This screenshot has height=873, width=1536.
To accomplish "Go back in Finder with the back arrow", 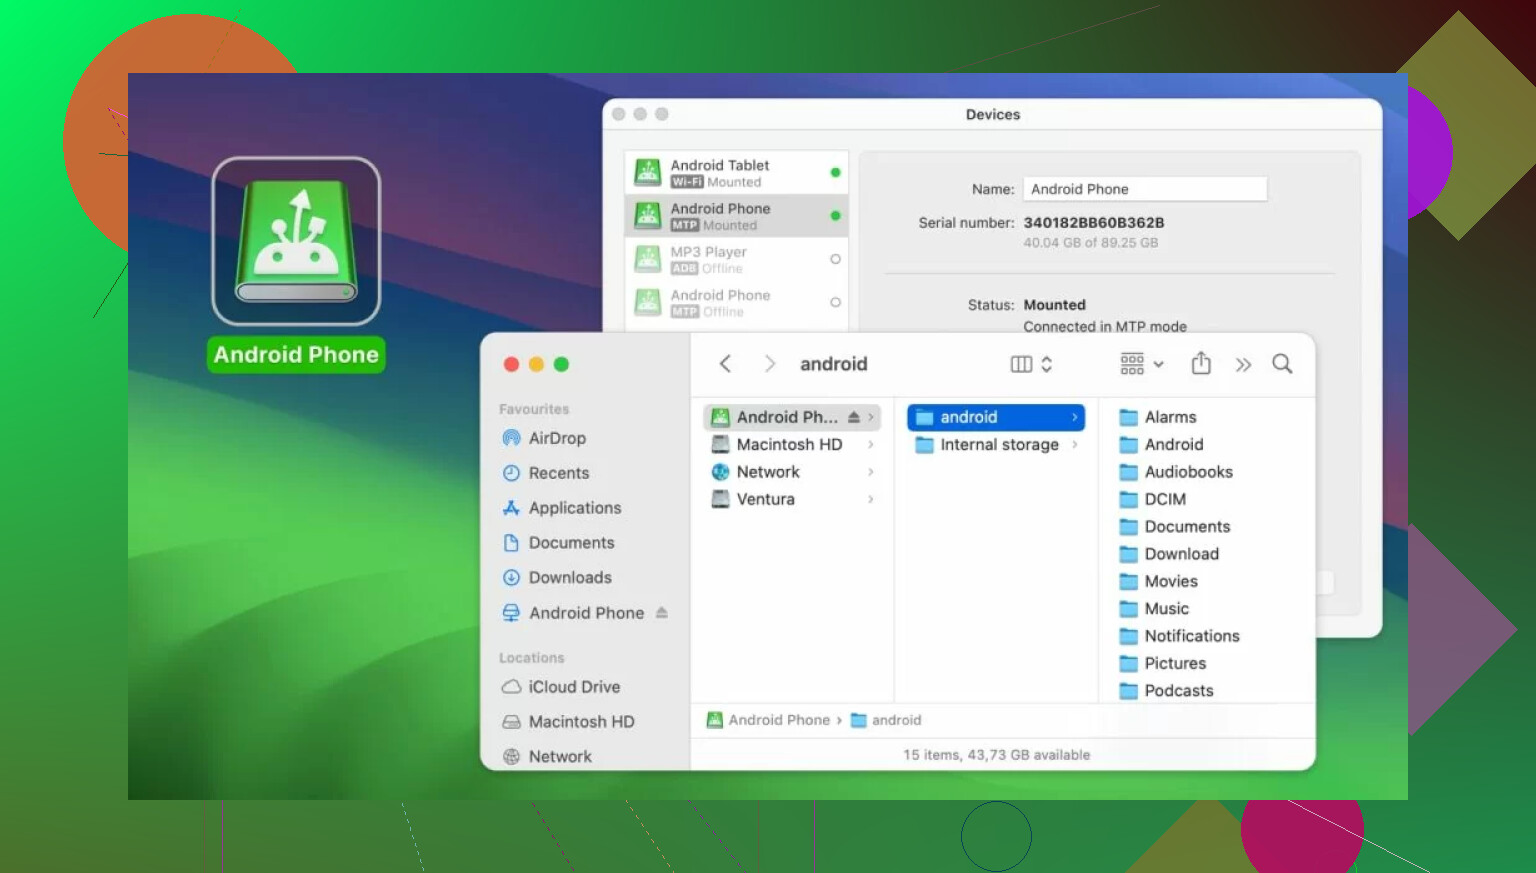I will point(726,364).
